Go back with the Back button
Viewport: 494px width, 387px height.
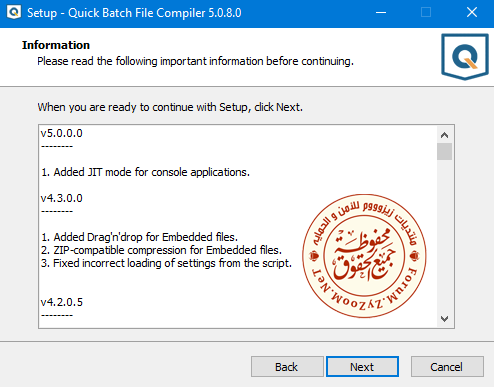click(x=287, y=367)
